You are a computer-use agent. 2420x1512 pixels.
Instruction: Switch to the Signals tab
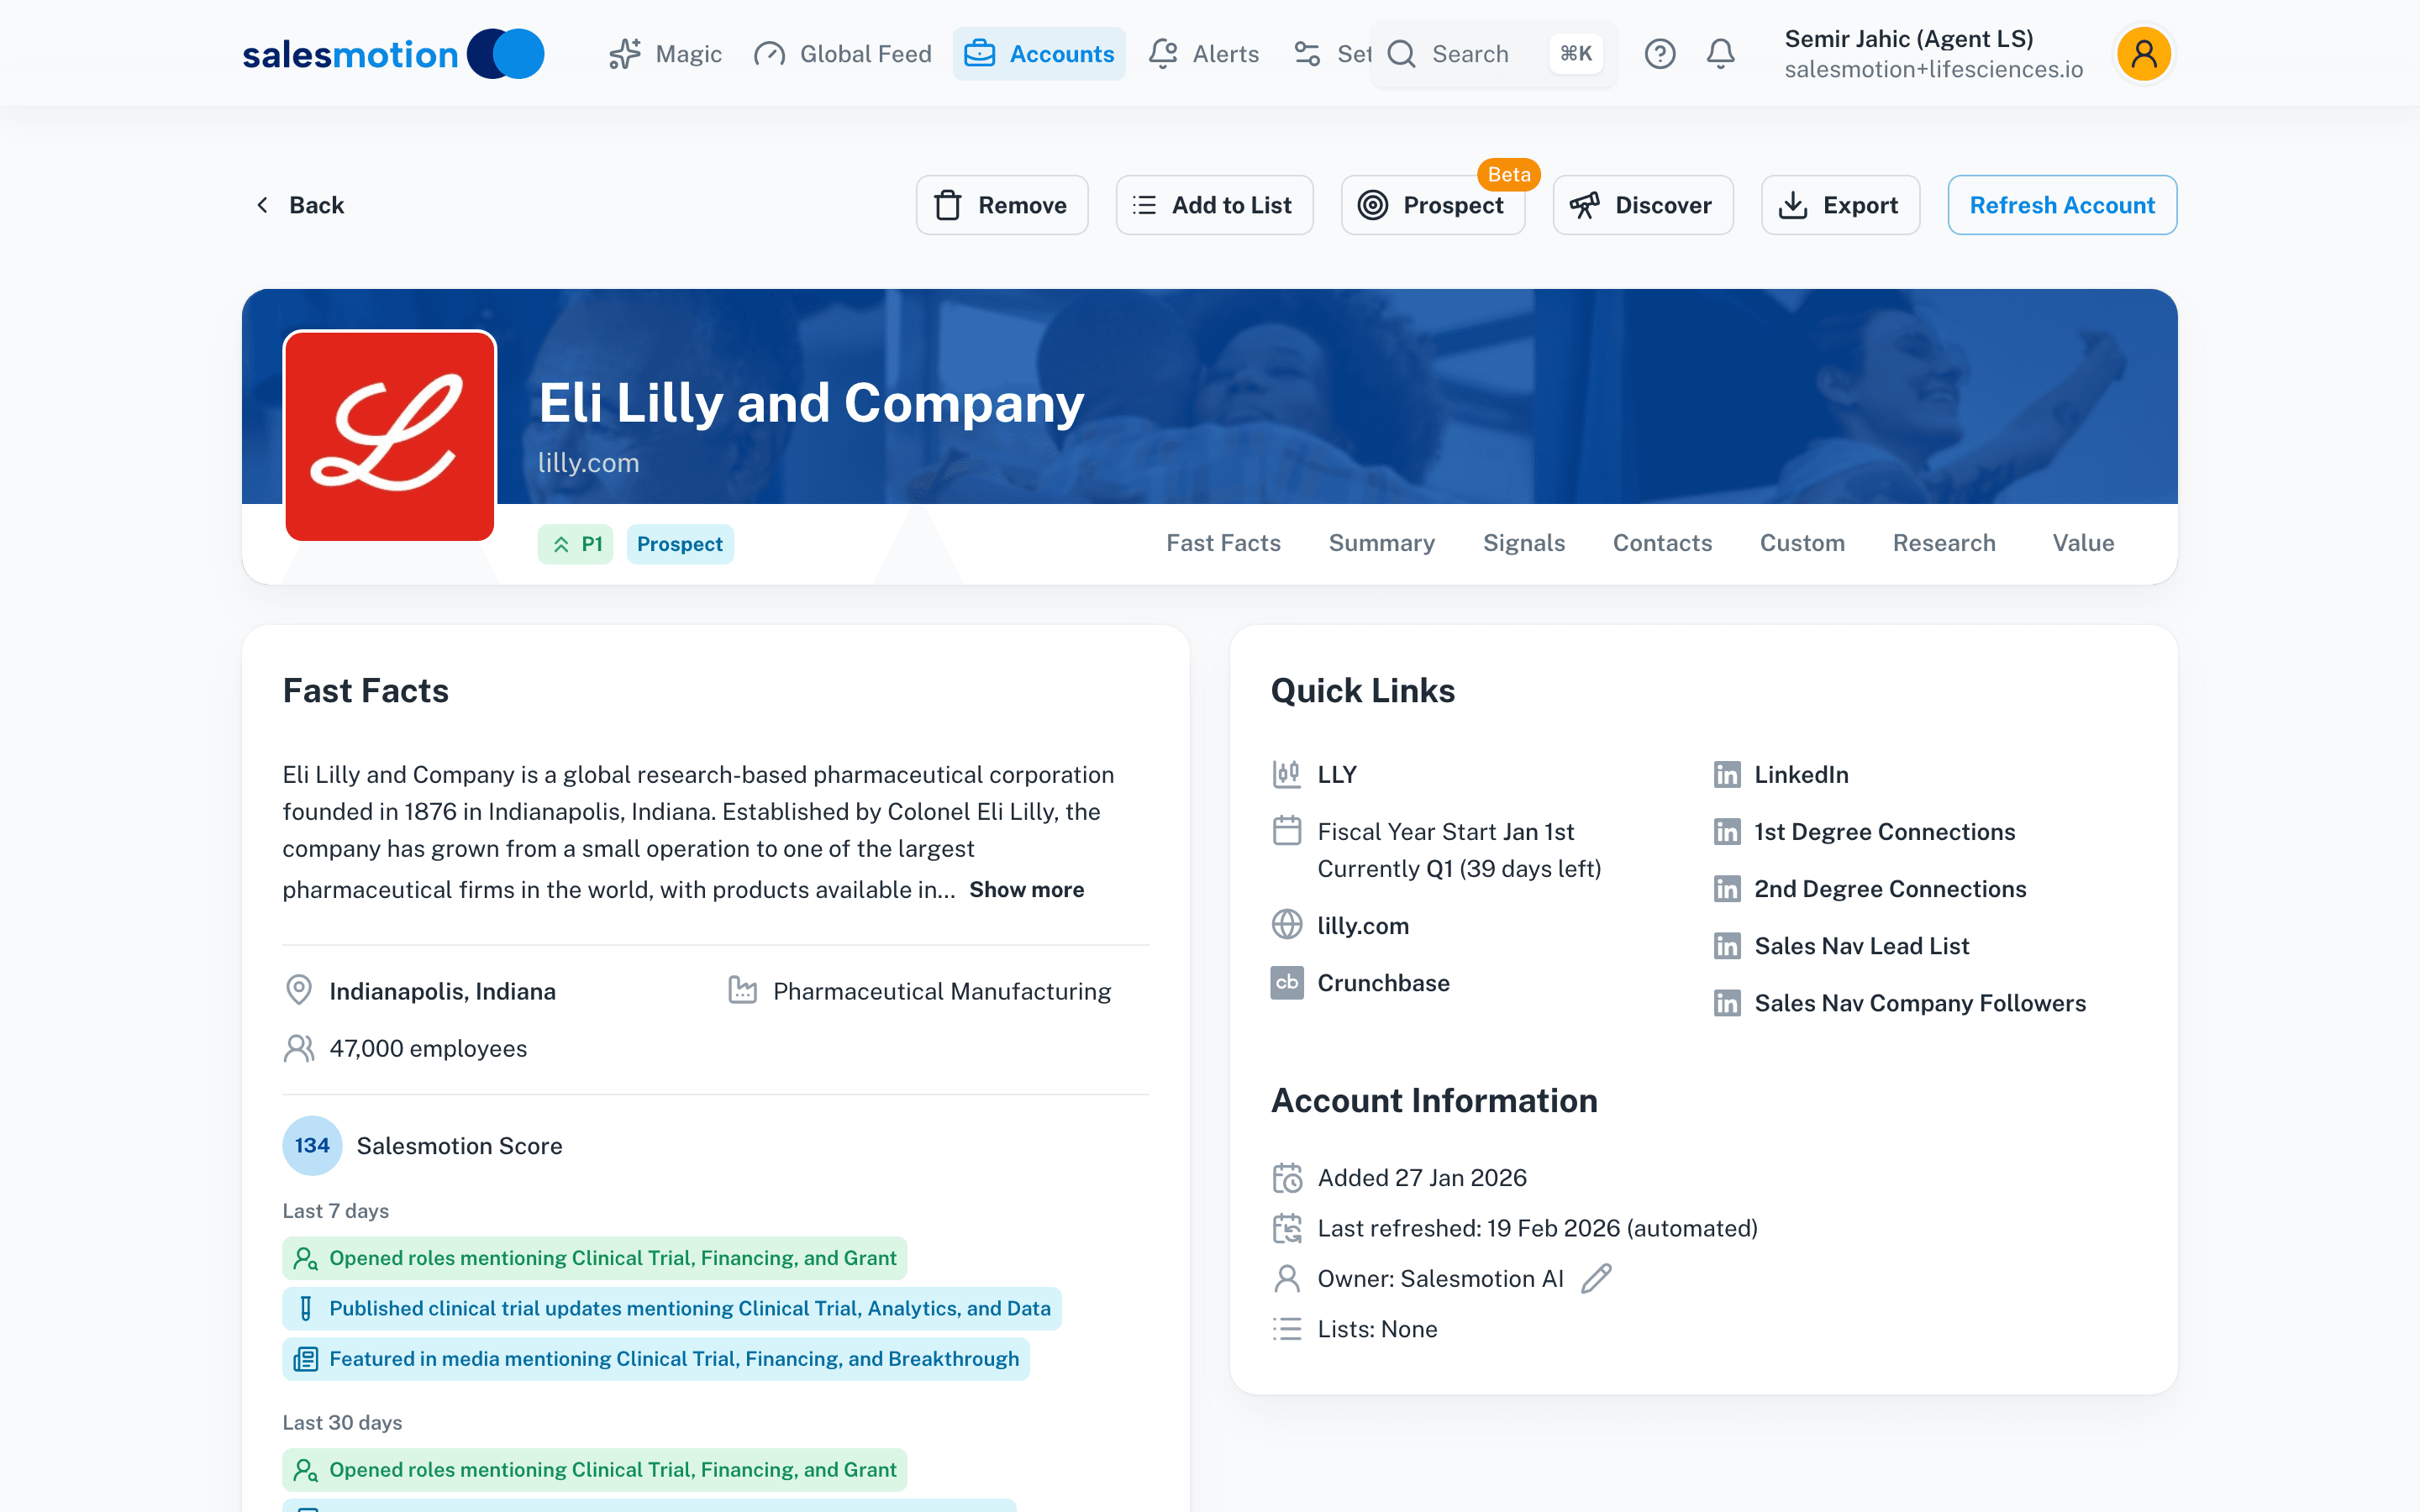pyautogui.click(x=1523, y=543)
